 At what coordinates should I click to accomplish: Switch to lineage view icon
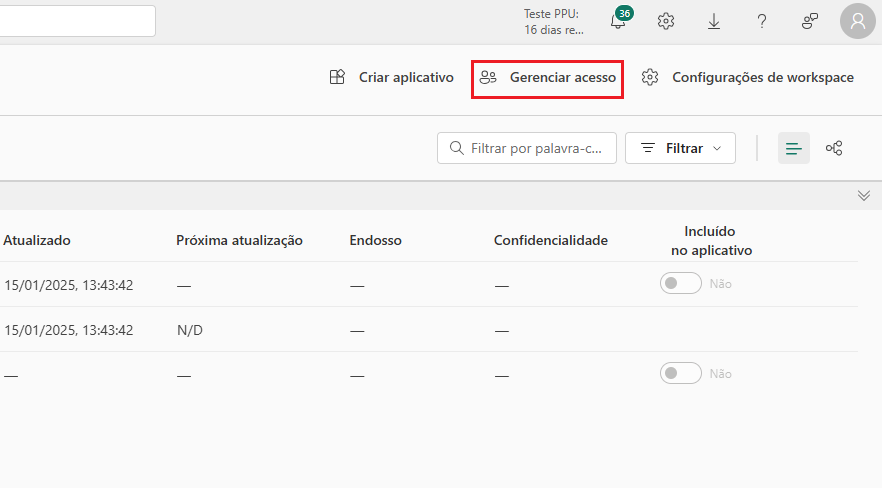click(834, 148)
